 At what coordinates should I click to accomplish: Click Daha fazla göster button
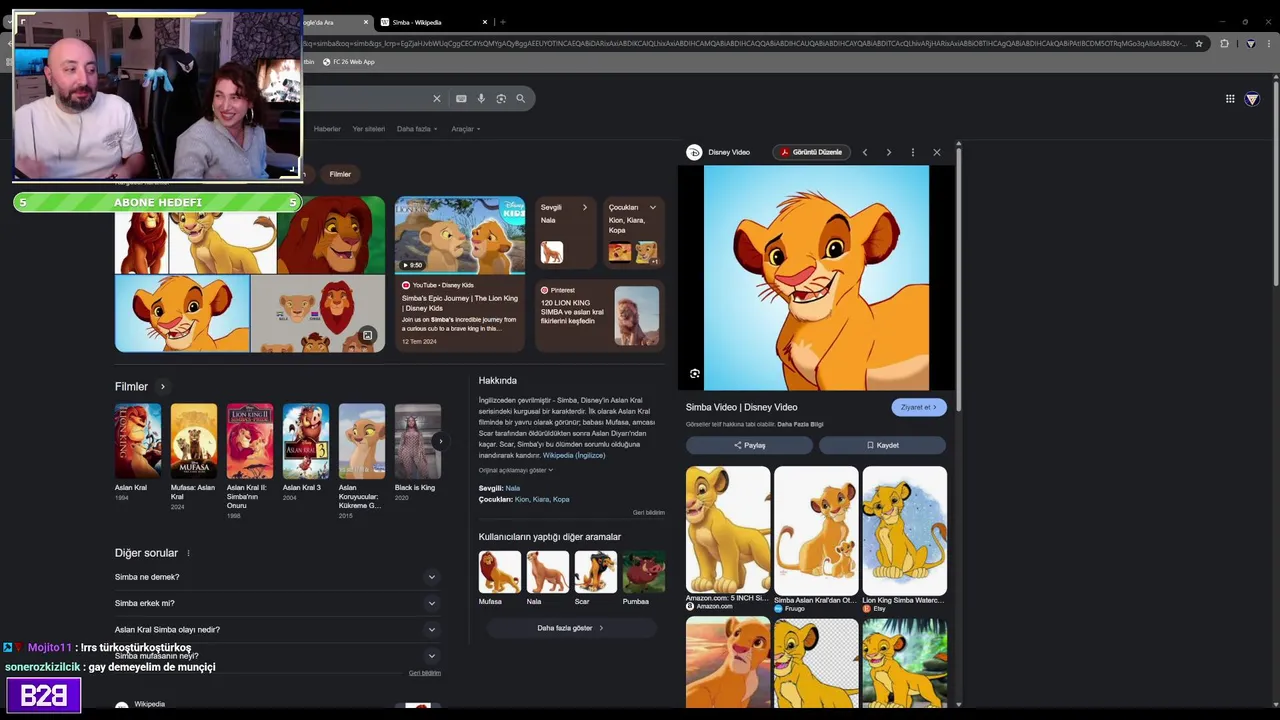click(x=571, y=628)
